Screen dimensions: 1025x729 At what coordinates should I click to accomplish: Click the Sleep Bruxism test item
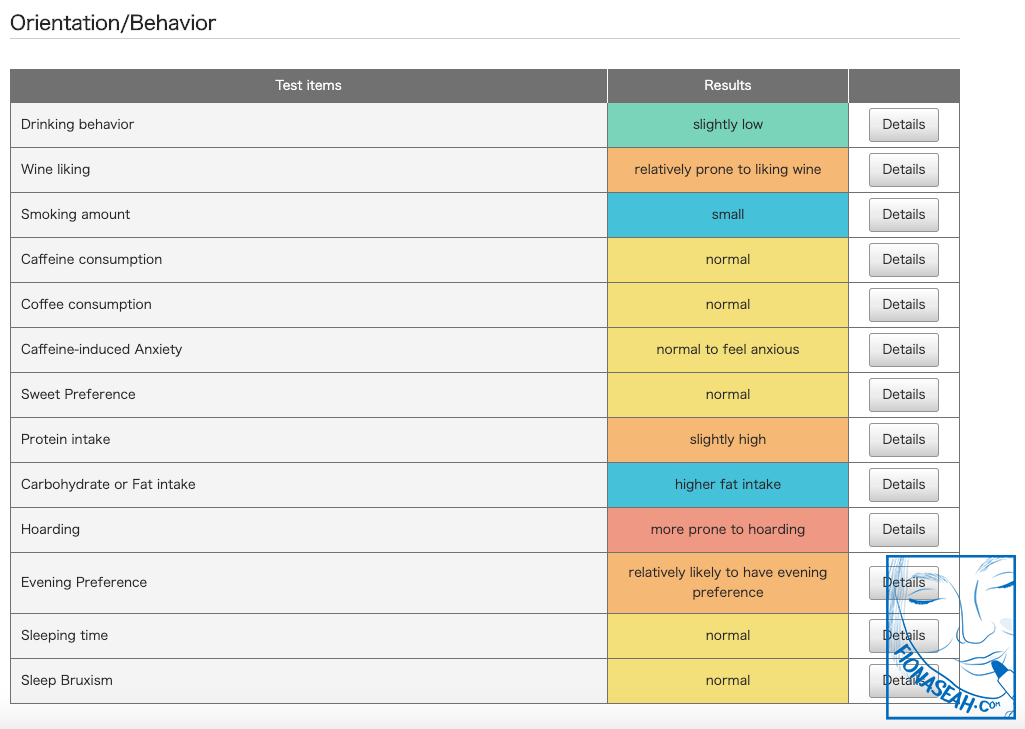click(x=67, y=681)
